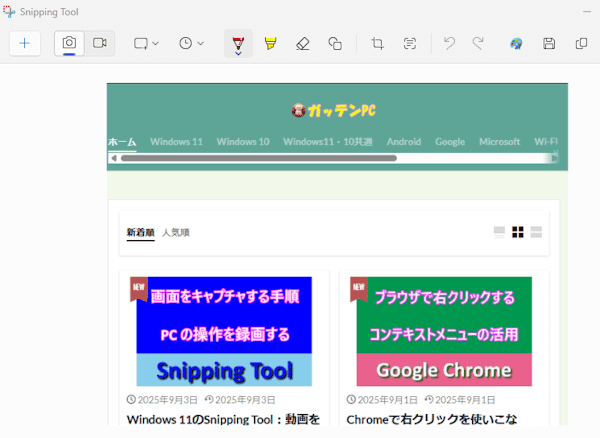Switch to Record video mode
This screenshot has height=438, width=600.
pos(99,43)
